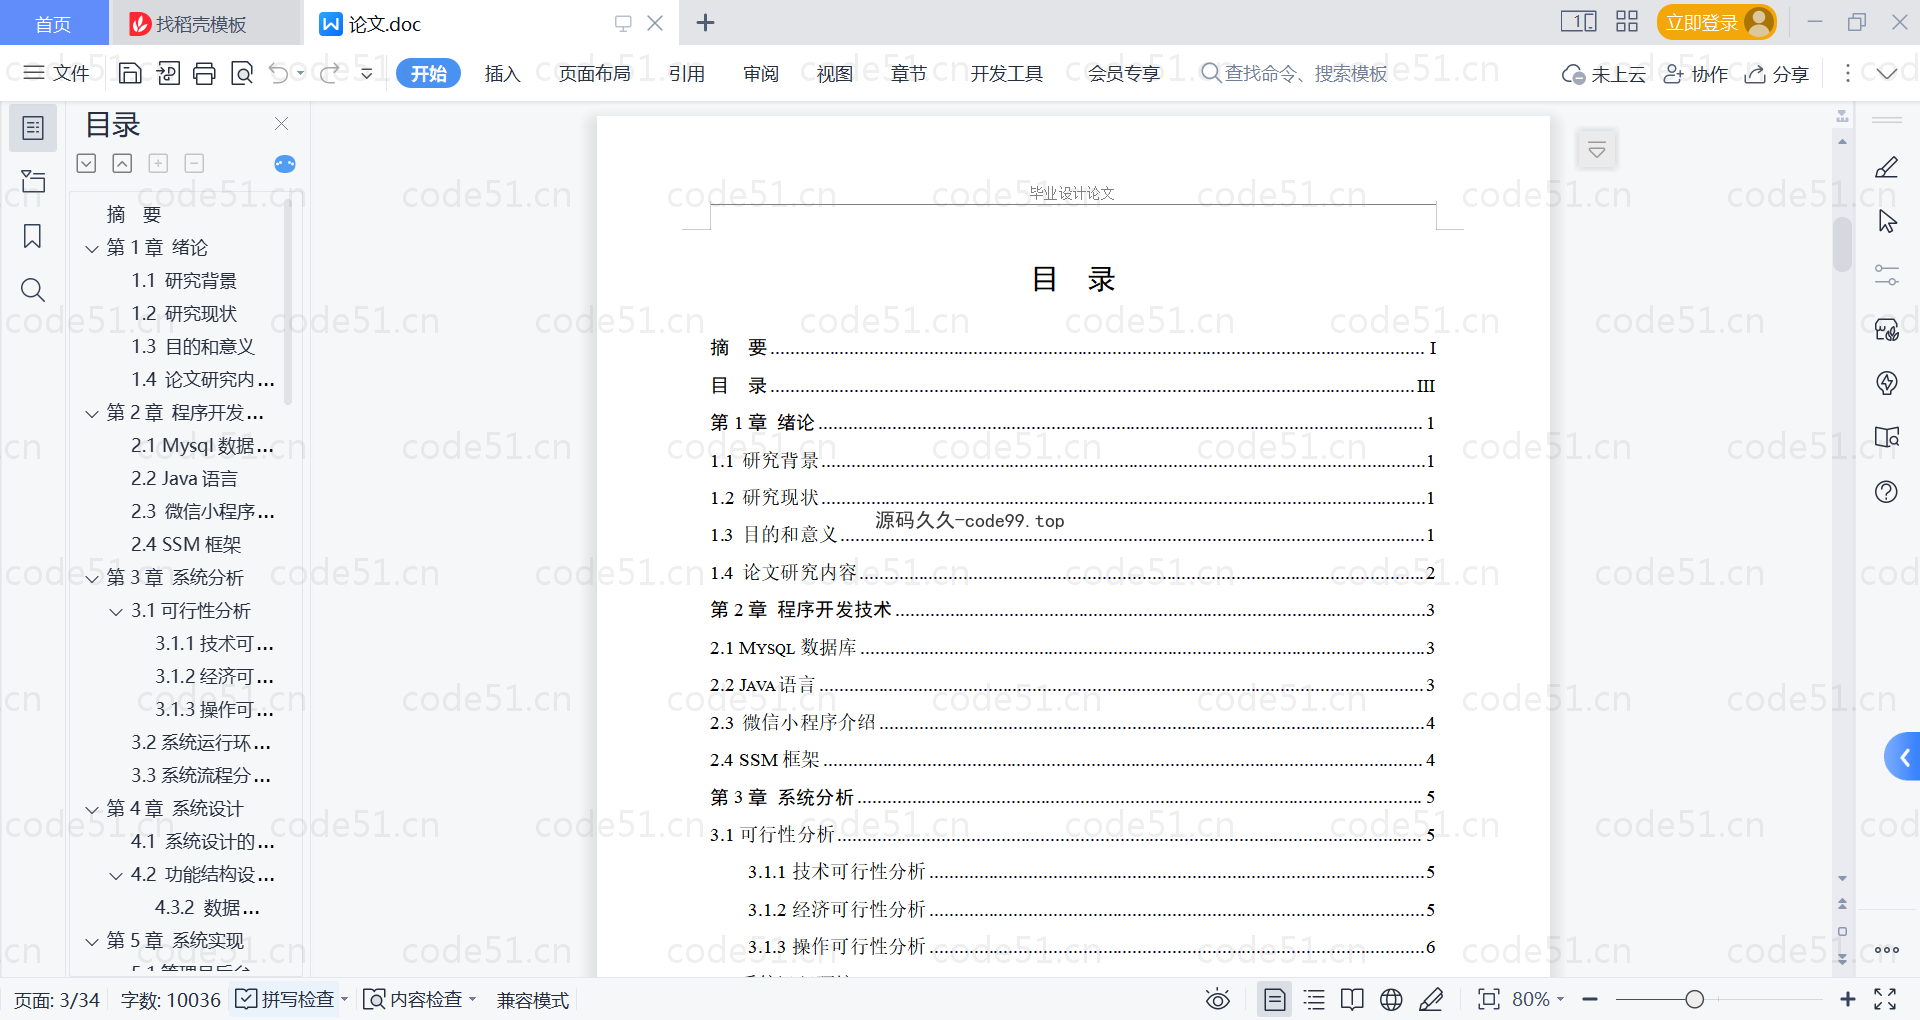Click fit page zoom icon
The width and height of the screenshot is (1920, 1020).
pos(1488,999)
